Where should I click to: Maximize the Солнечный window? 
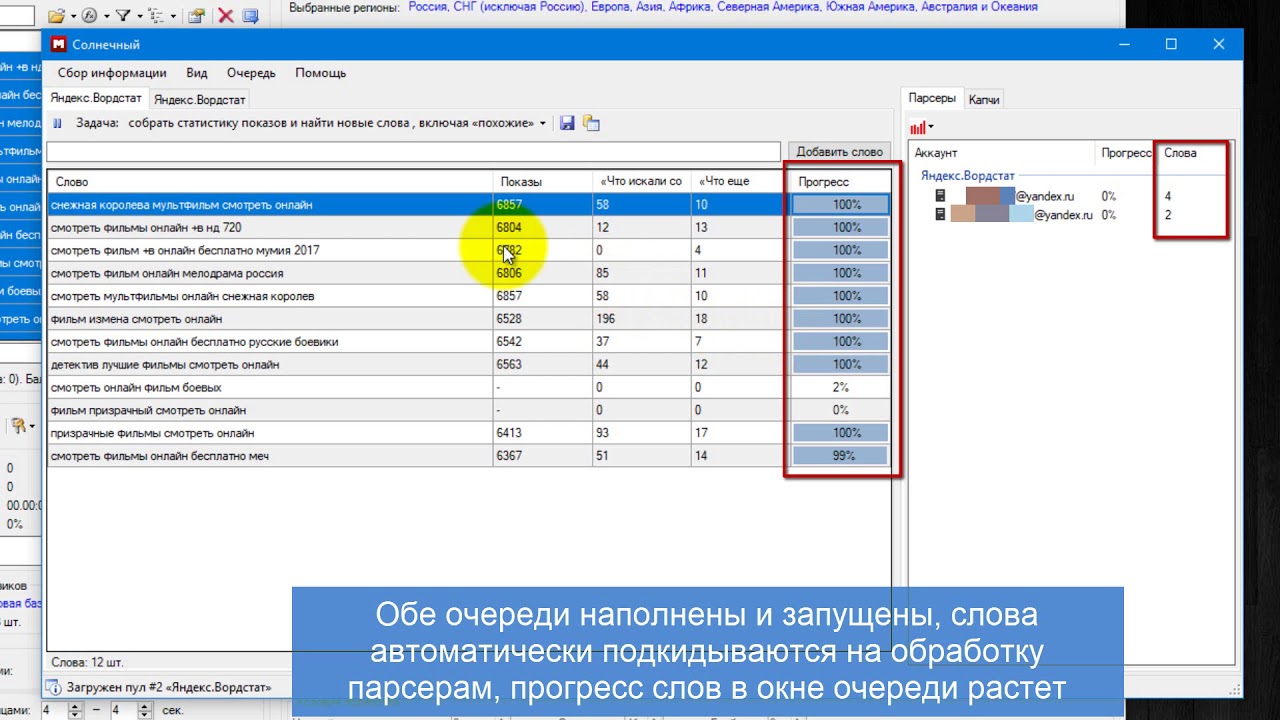(x=1171, y=45)
